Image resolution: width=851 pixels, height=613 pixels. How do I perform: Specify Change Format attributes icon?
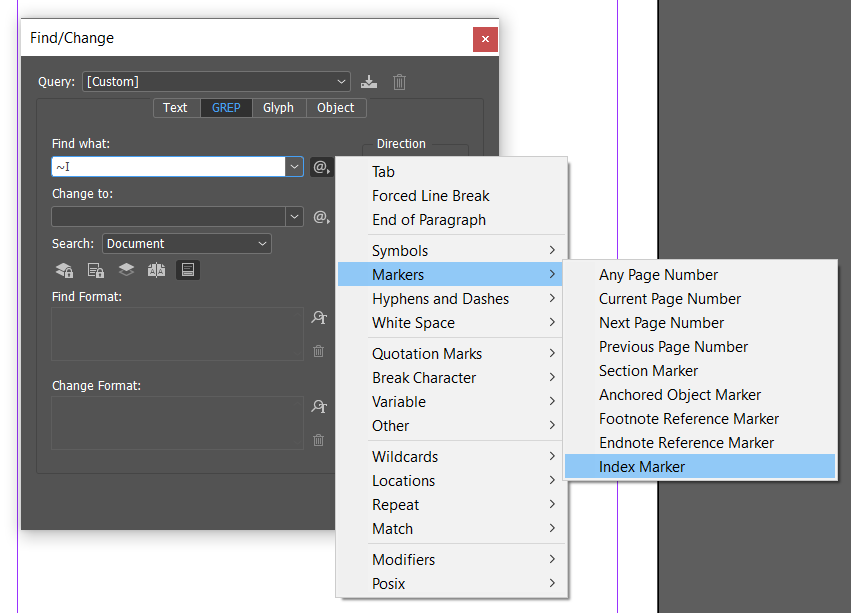click(x=319, y=406)
